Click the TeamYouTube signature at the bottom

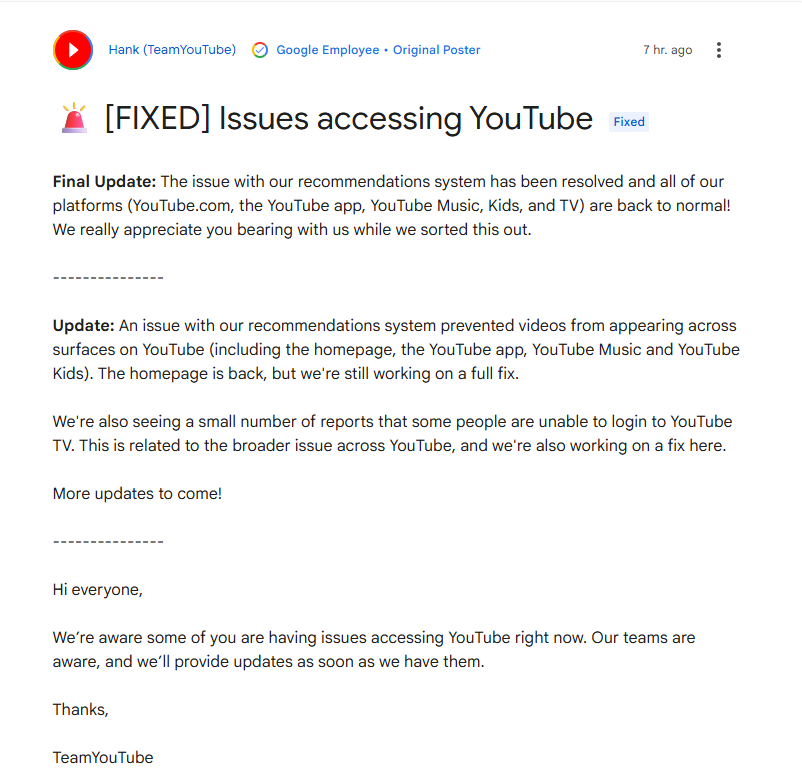point(102,757)
